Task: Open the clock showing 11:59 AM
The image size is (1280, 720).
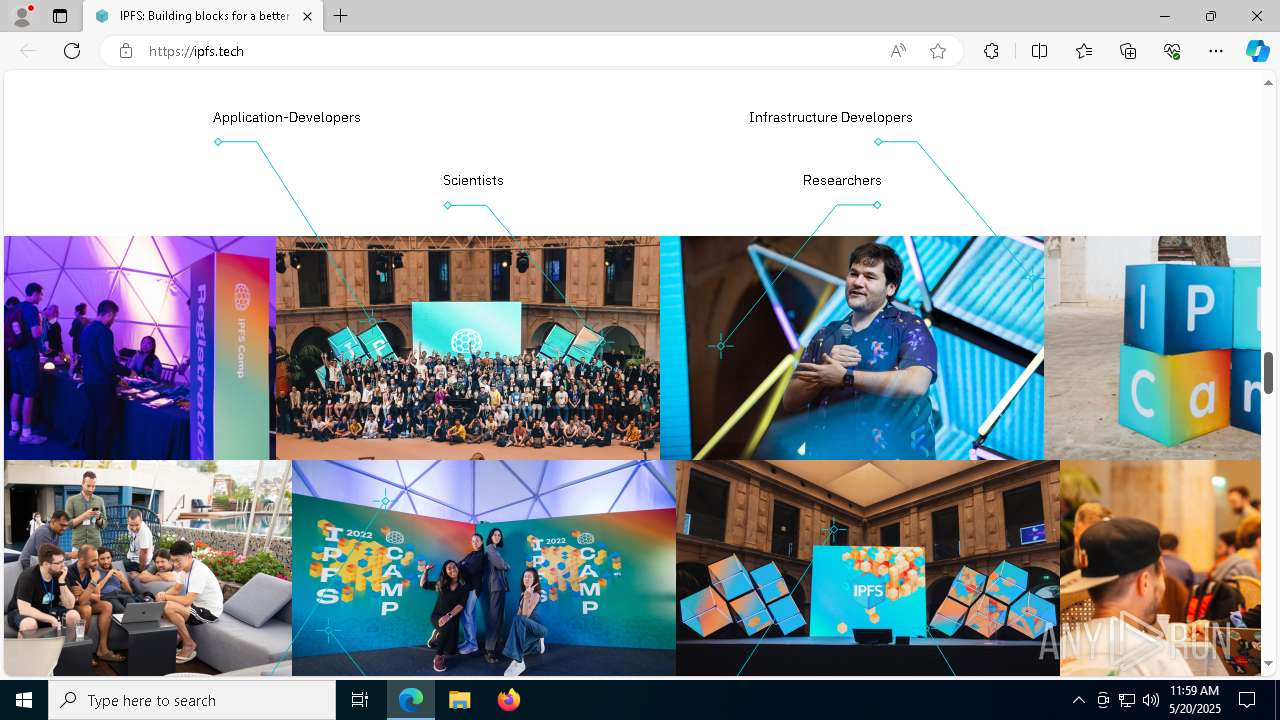Action: [x=1193, y=700]
